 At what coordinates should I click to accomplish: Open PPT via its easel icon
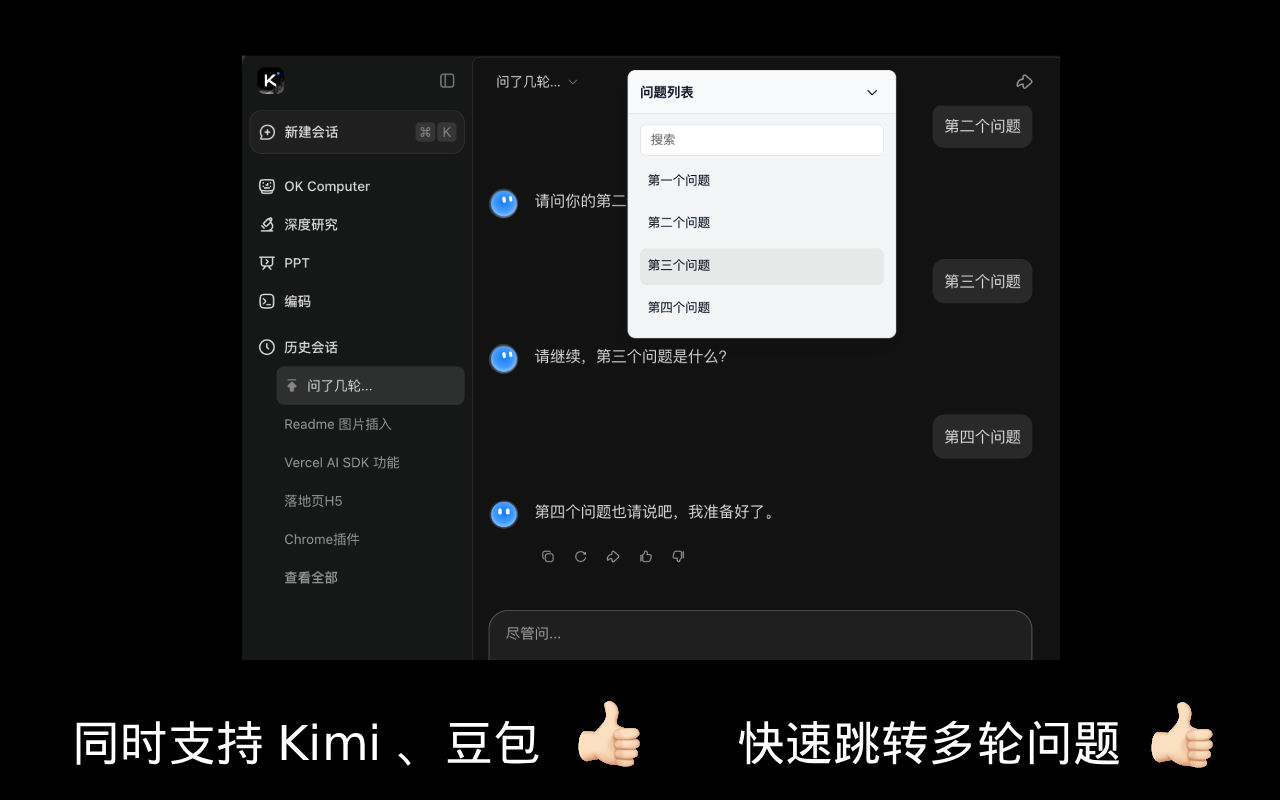point(266,262)
